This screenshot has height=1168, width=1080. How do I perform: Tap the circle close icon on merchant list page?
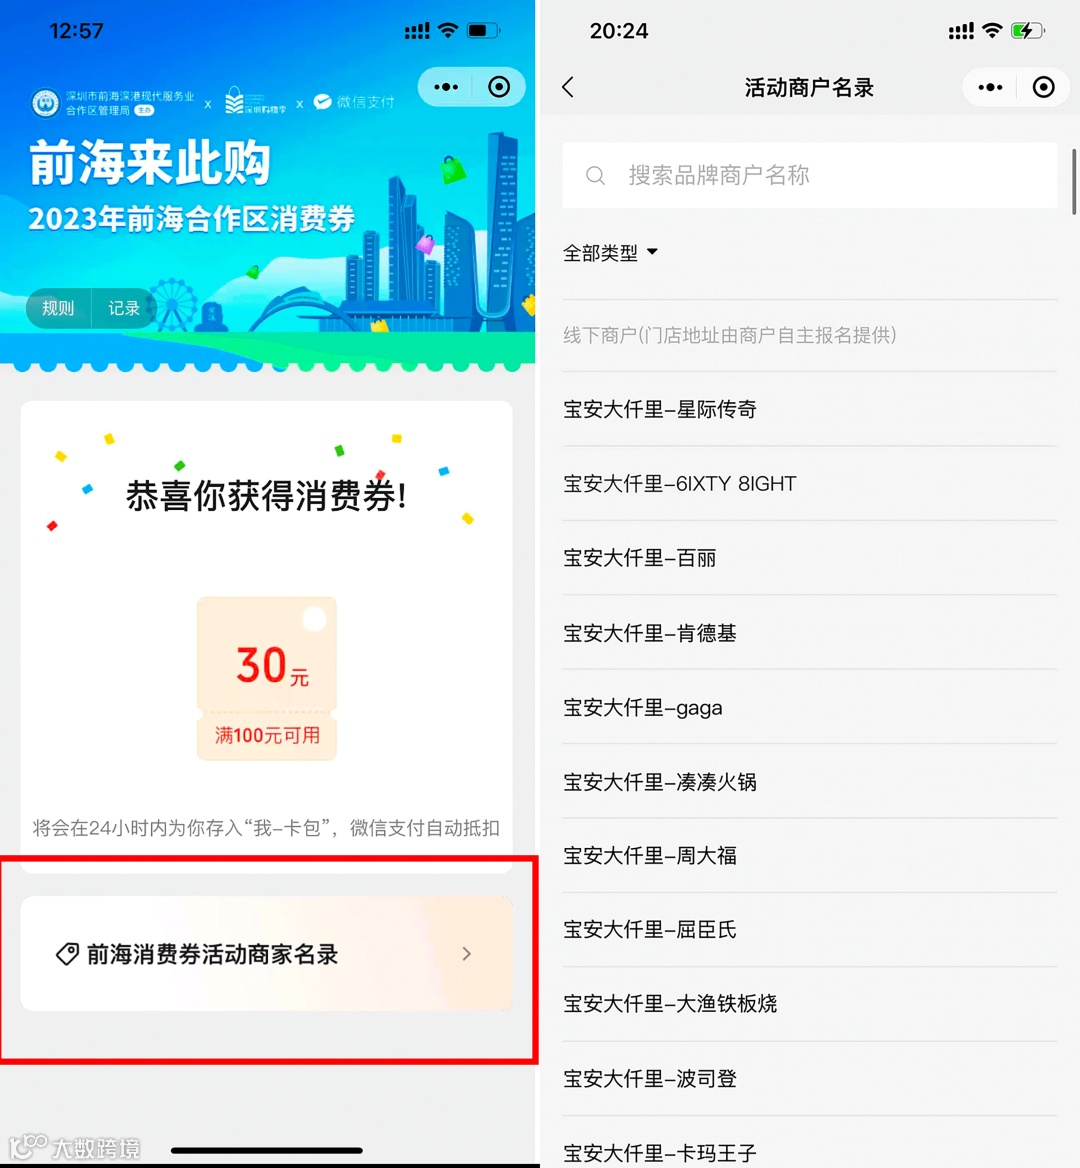point(1043,87)
